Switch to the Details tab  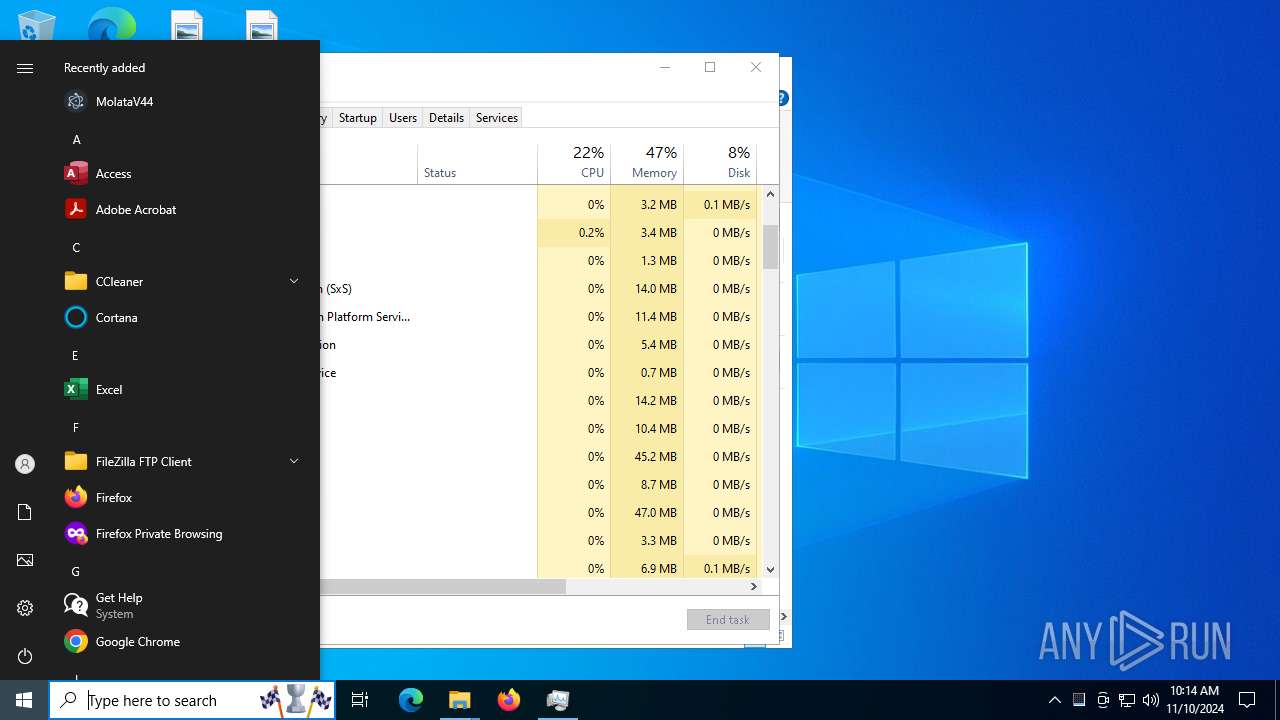point(446,118)
